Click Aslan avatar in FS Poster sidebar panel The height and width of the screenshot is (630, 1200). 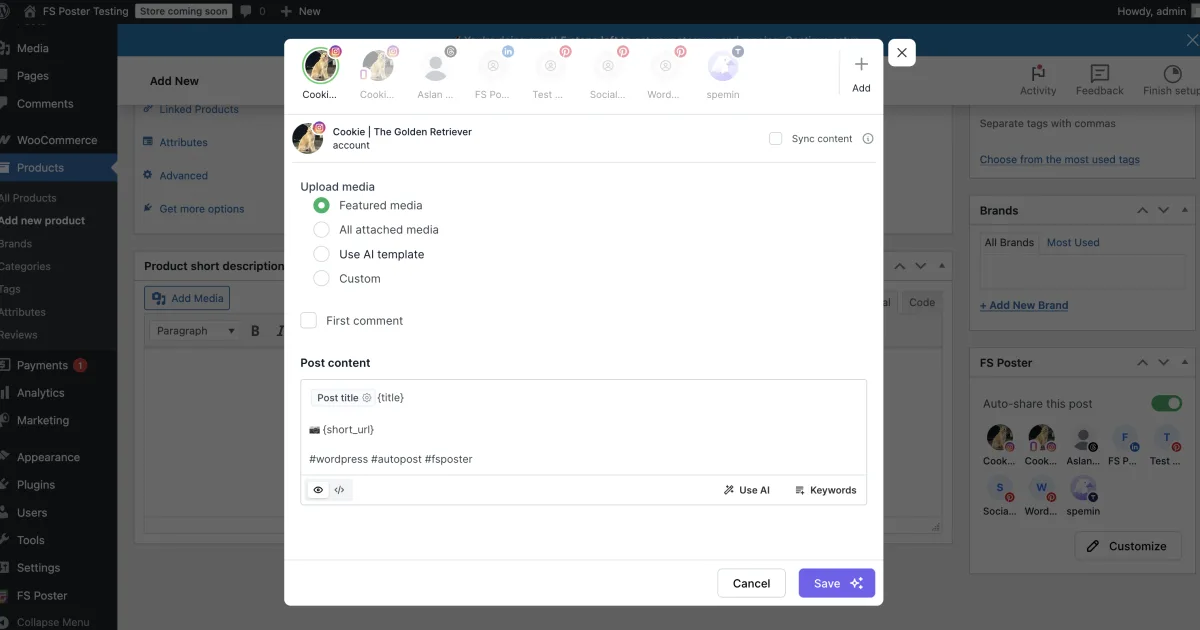[1083, 438]
